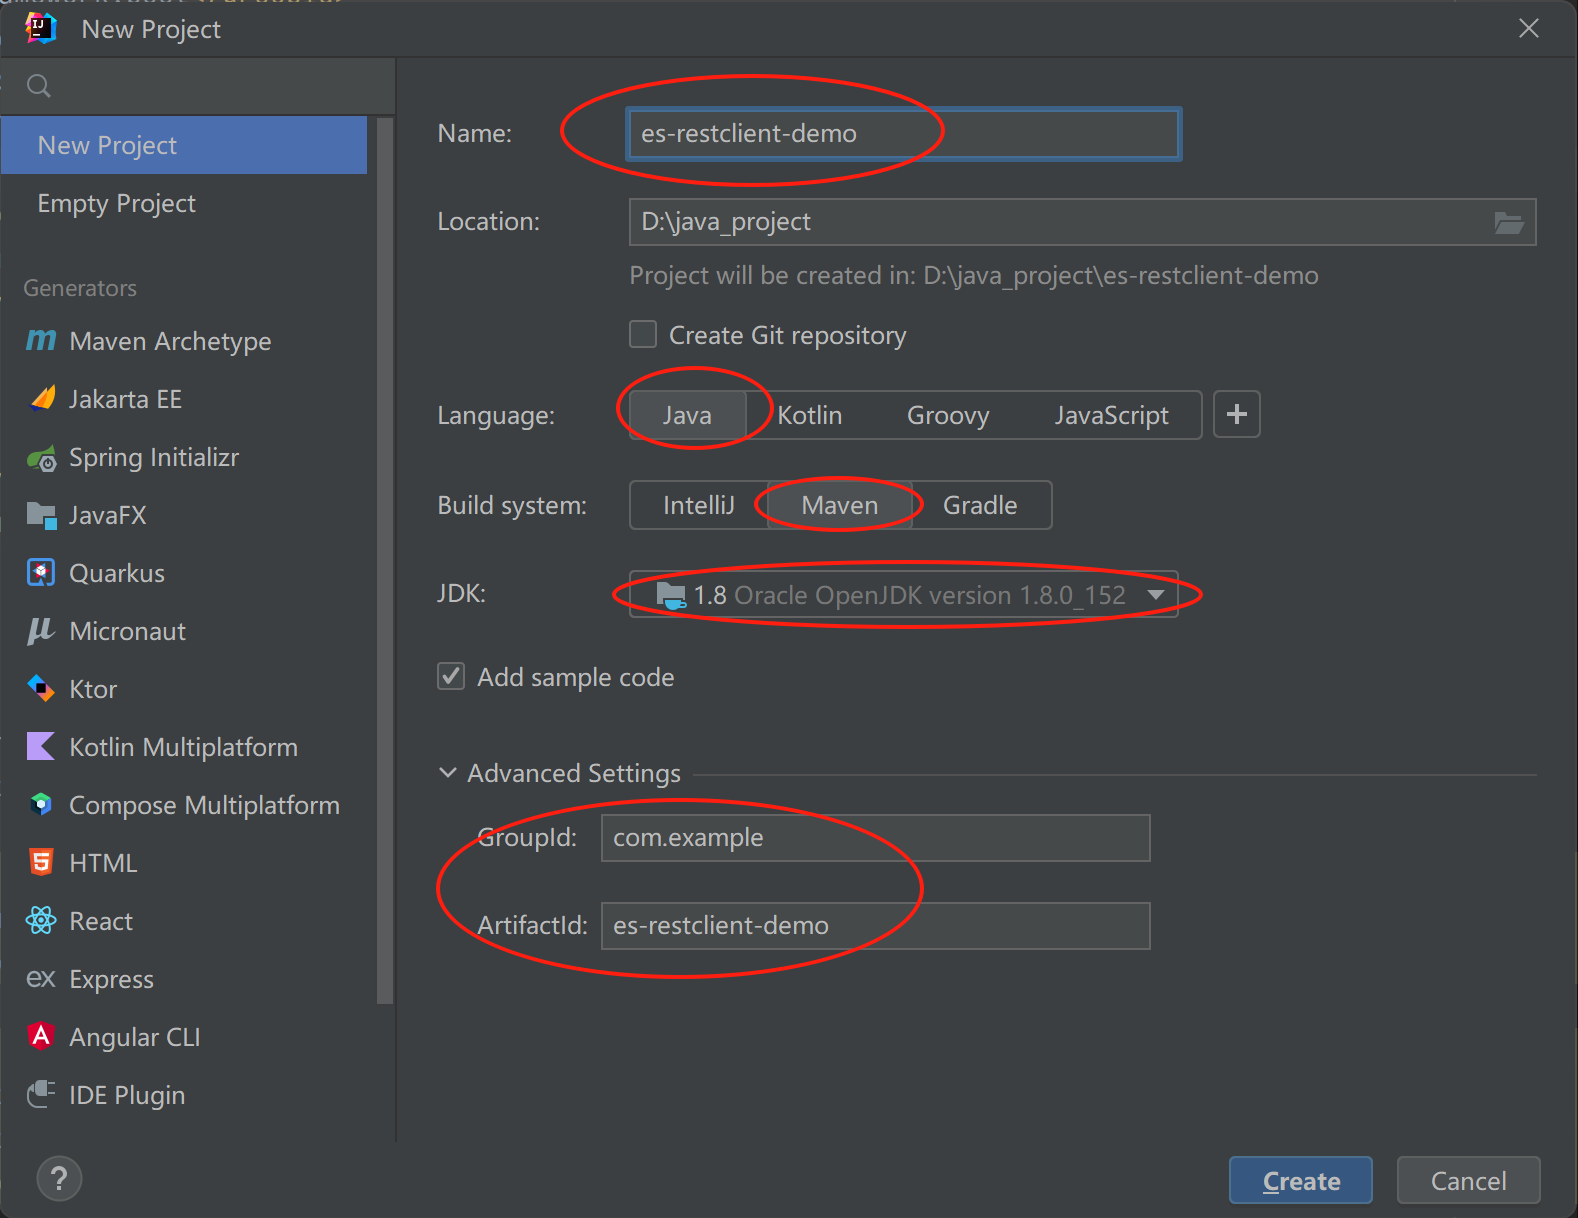Close the New Project dialog
The height and width of the screenshot is (1218, 1578).
(1529, 28)
